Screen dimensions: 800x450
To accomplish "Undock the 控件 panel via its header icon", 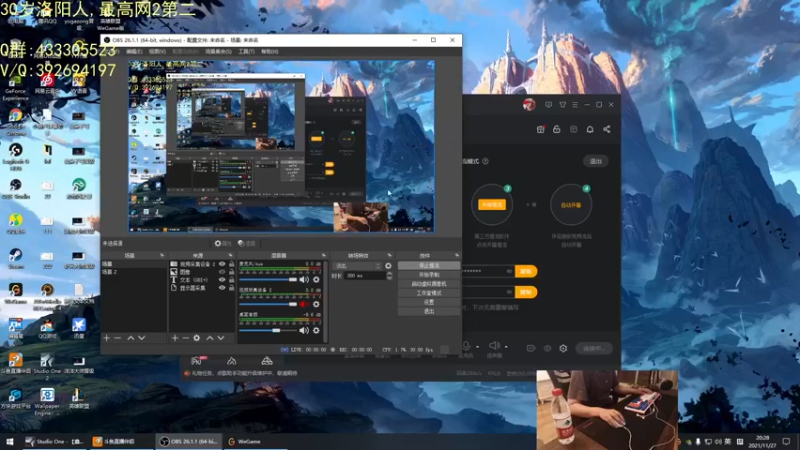I will [x=457, y=255].
